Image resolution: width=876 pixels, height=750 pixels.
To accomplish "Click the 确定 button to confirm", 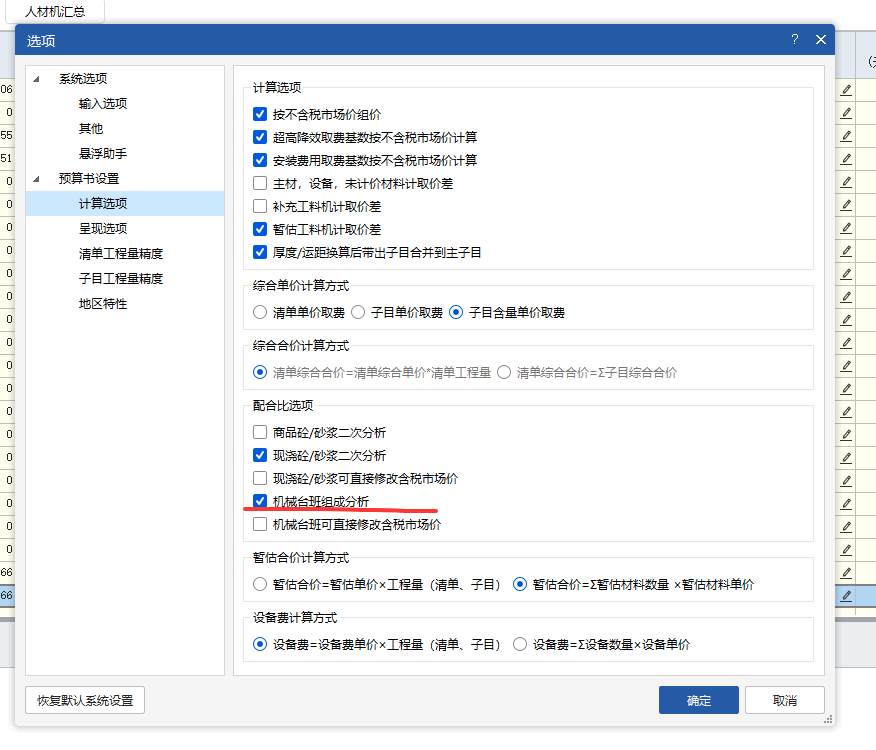I will 698,700.
